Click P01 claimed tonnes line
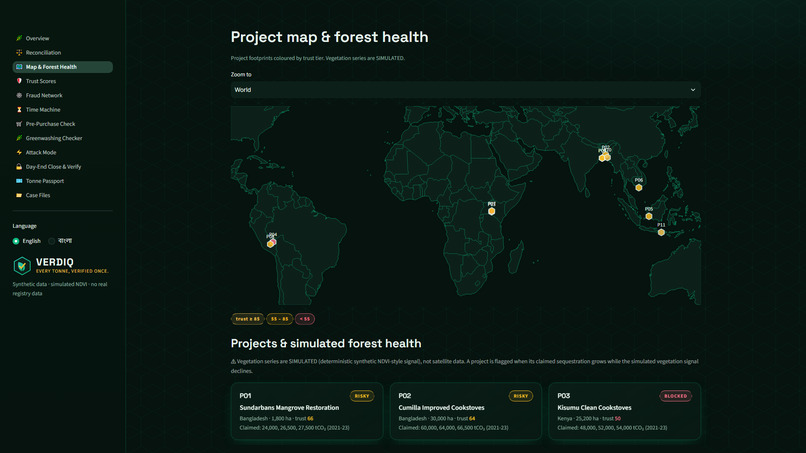 [x=295, y=428]
